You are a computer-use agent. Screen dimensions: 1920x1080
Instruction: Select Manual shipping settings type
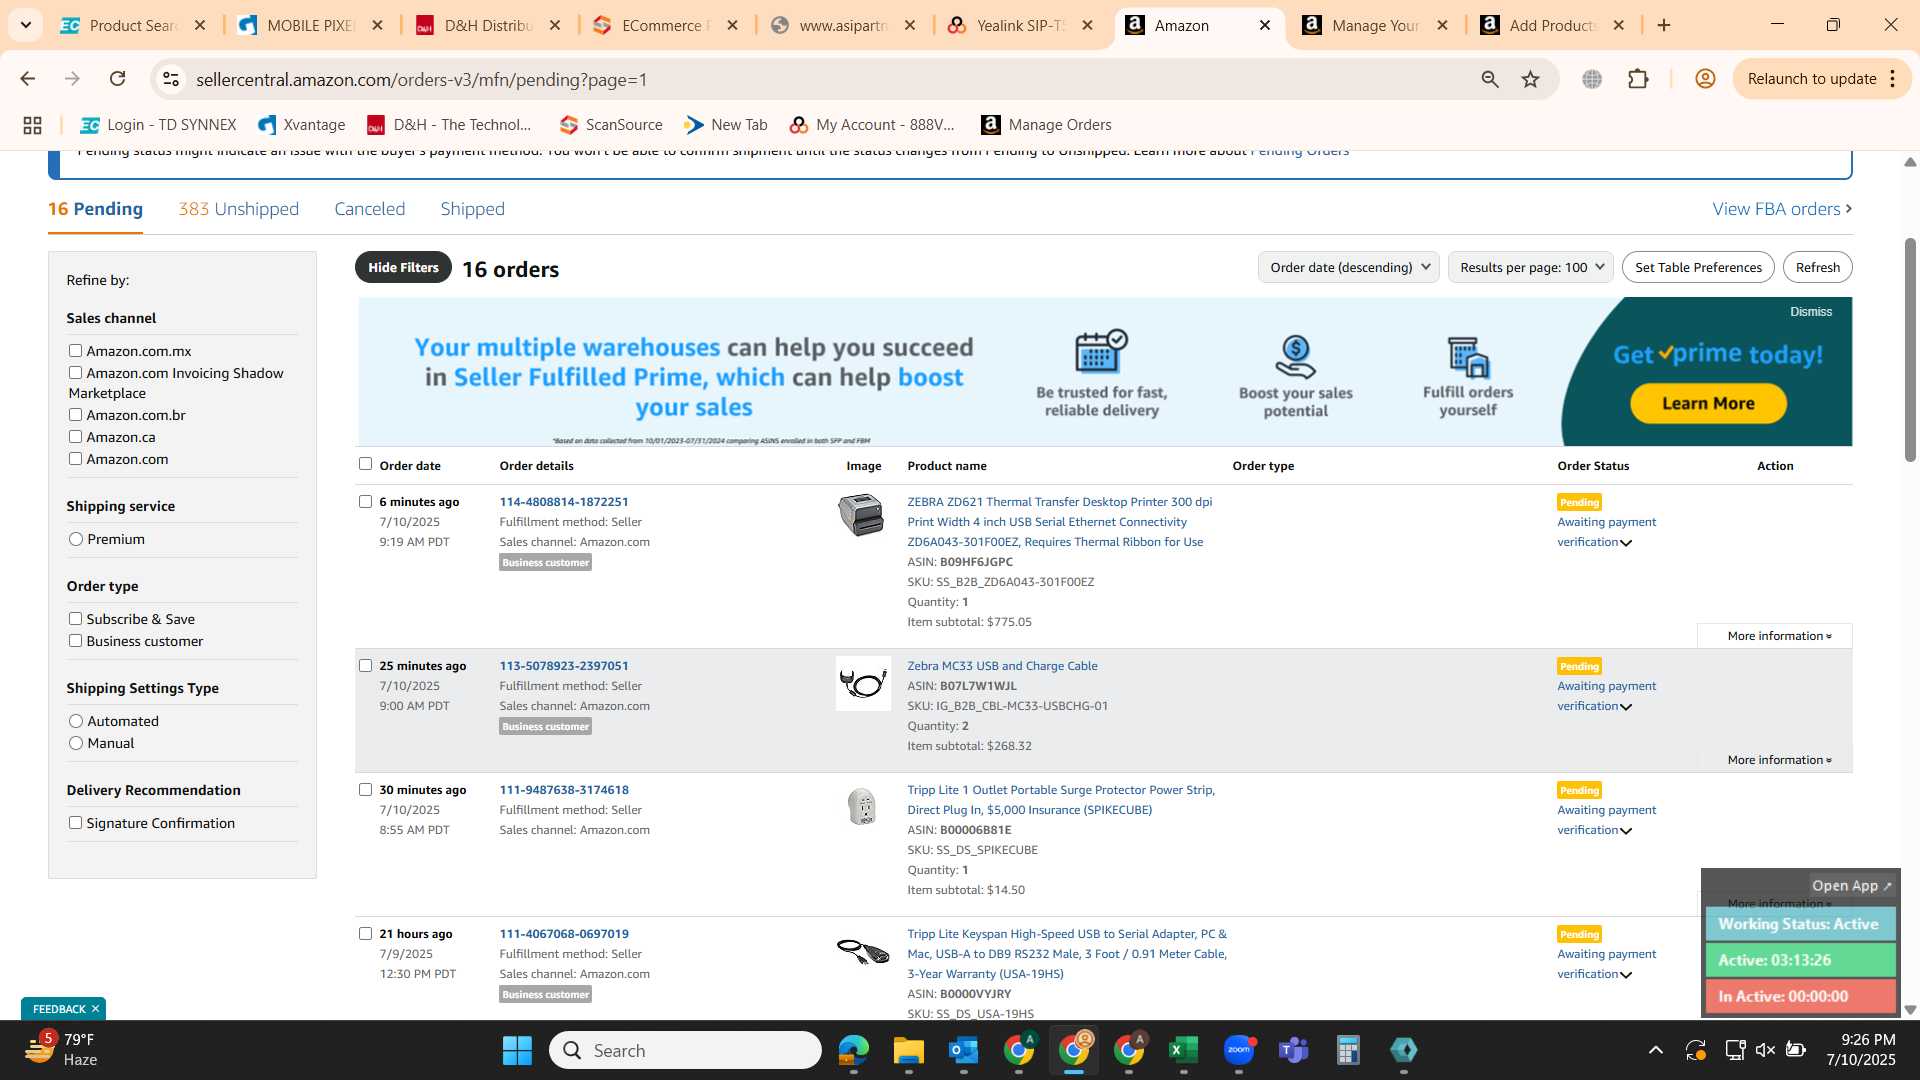pos(76,743)
